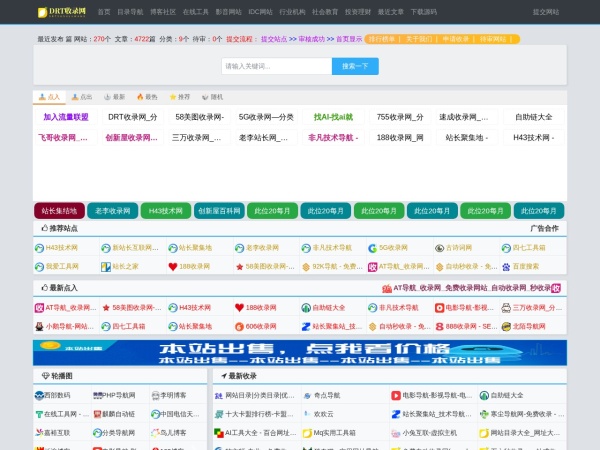Click the 百度搜索 paw icon

click(506, 267)
